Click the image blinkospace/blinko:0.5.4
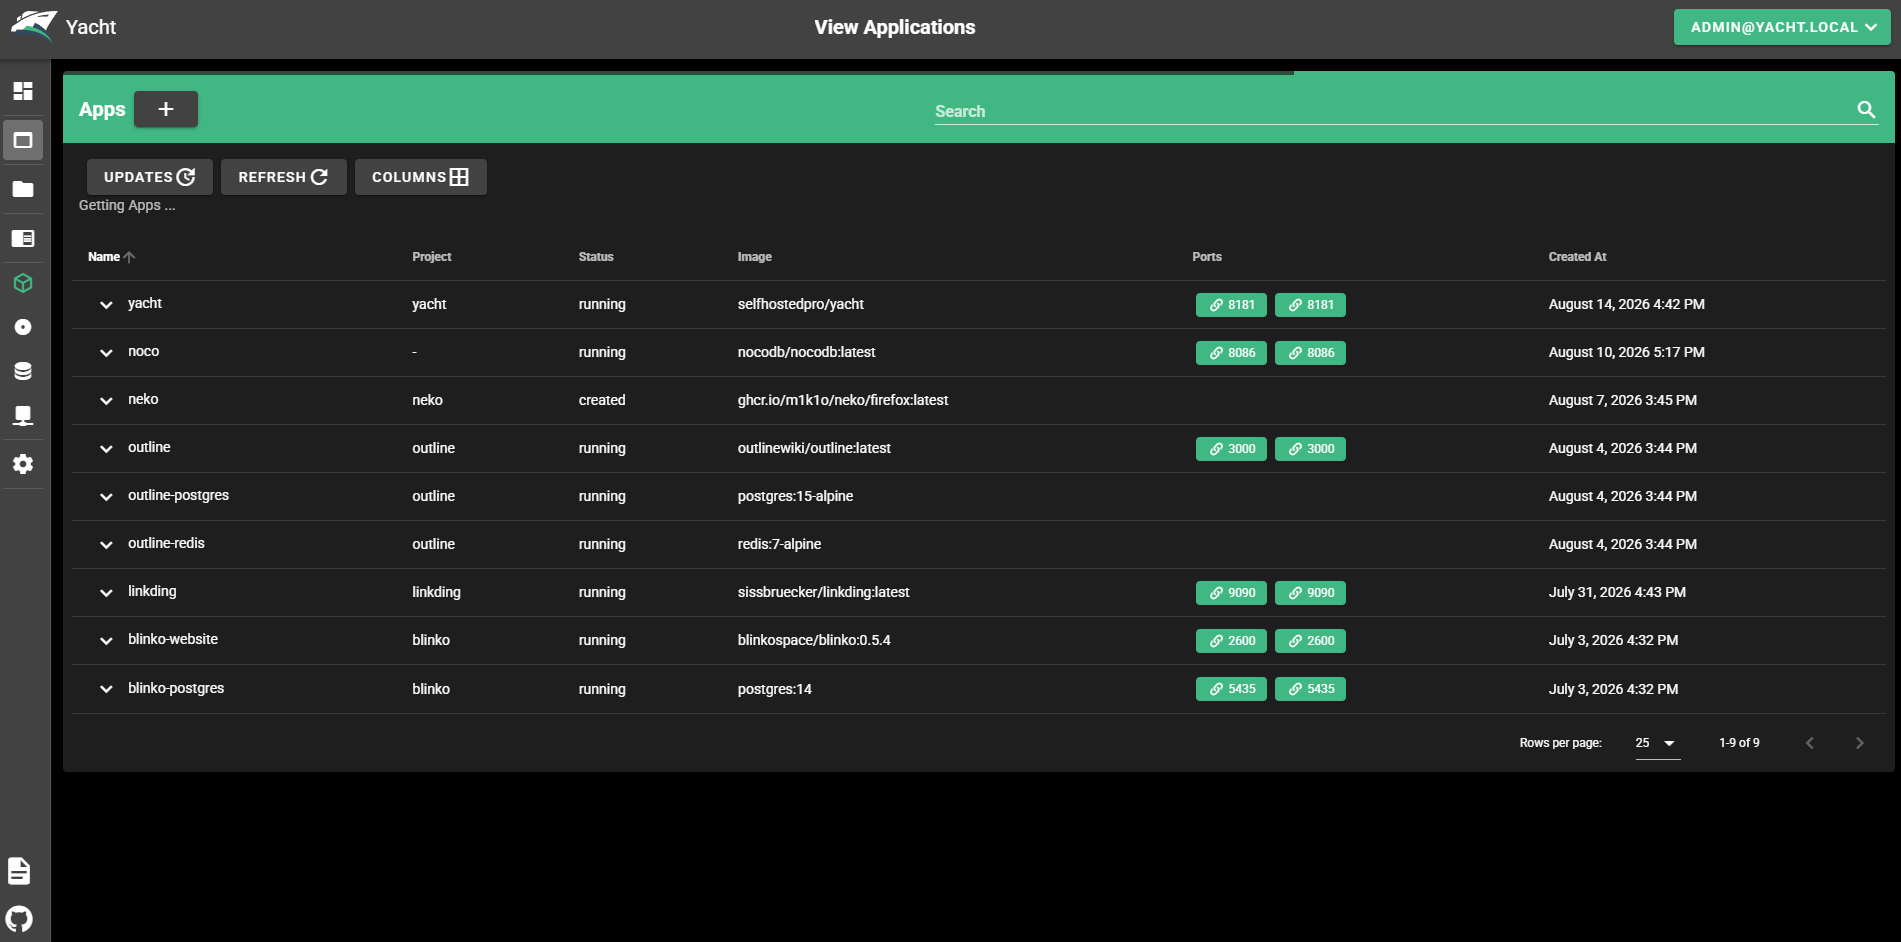The height and width of the screenshot is (942, 1901). (814, 640)
